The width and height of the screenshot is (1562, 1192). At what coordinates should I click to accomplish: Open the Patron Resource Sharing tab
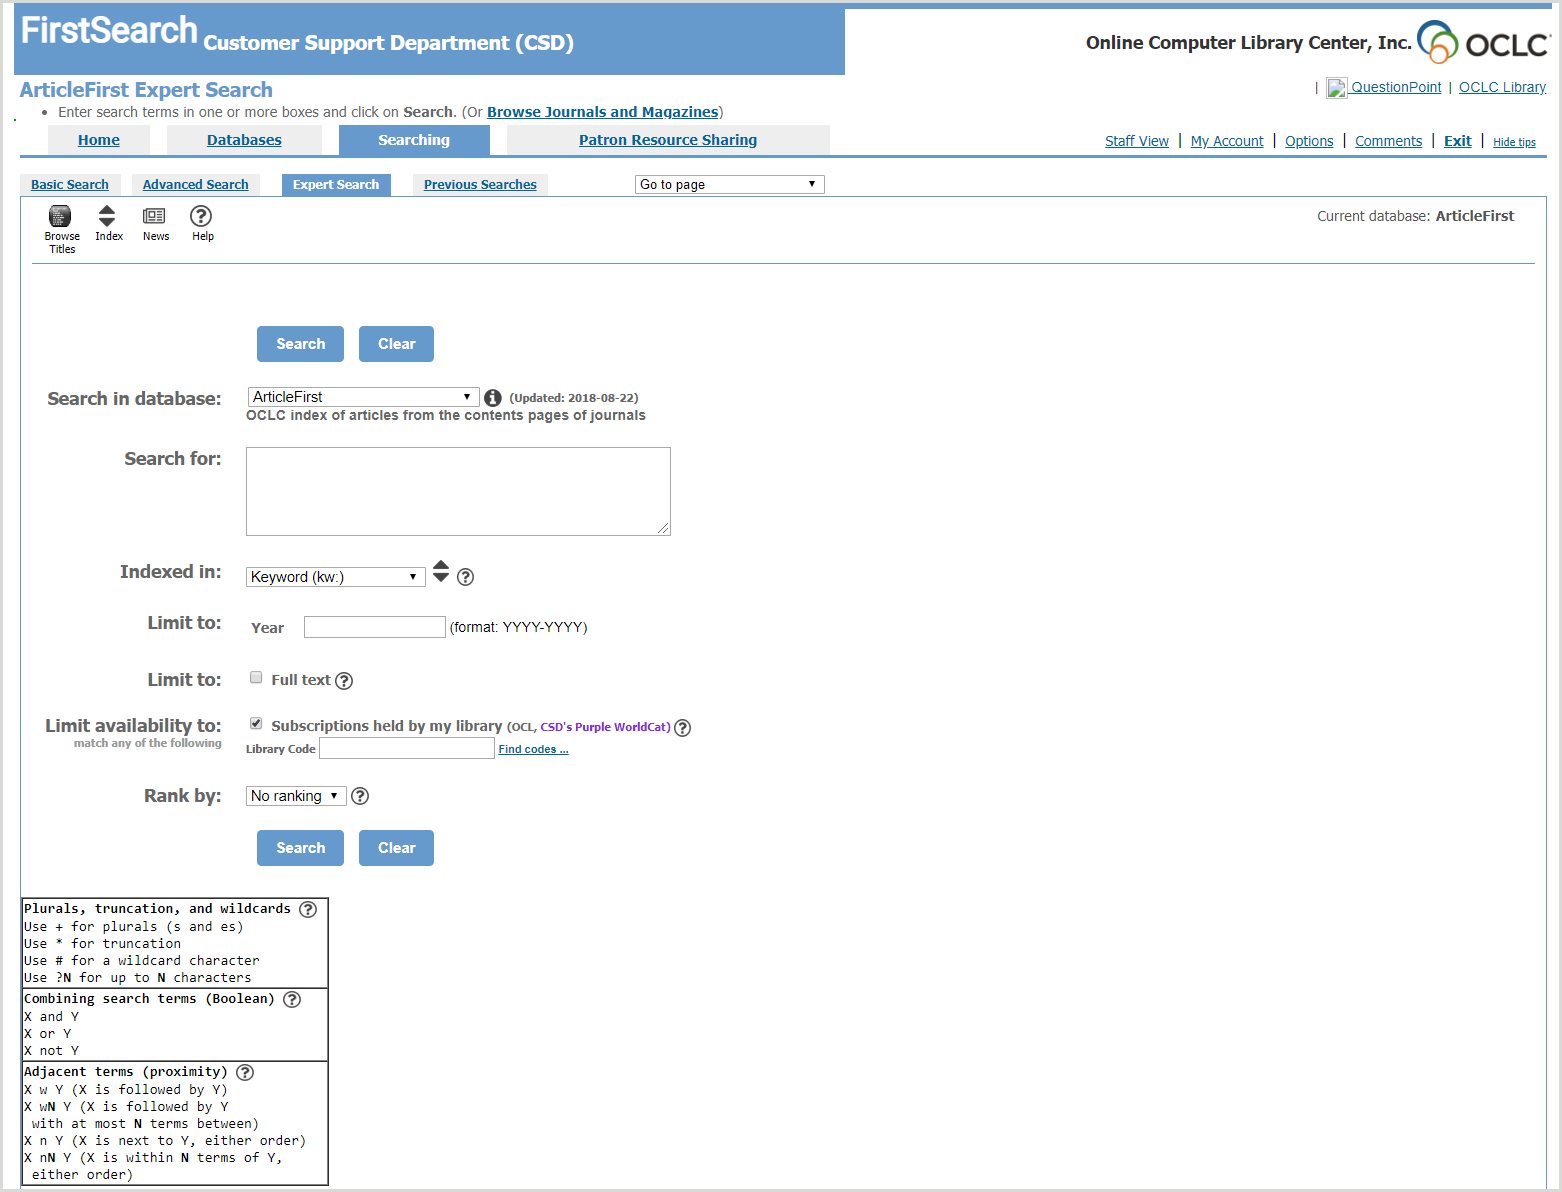coord(668,140)
